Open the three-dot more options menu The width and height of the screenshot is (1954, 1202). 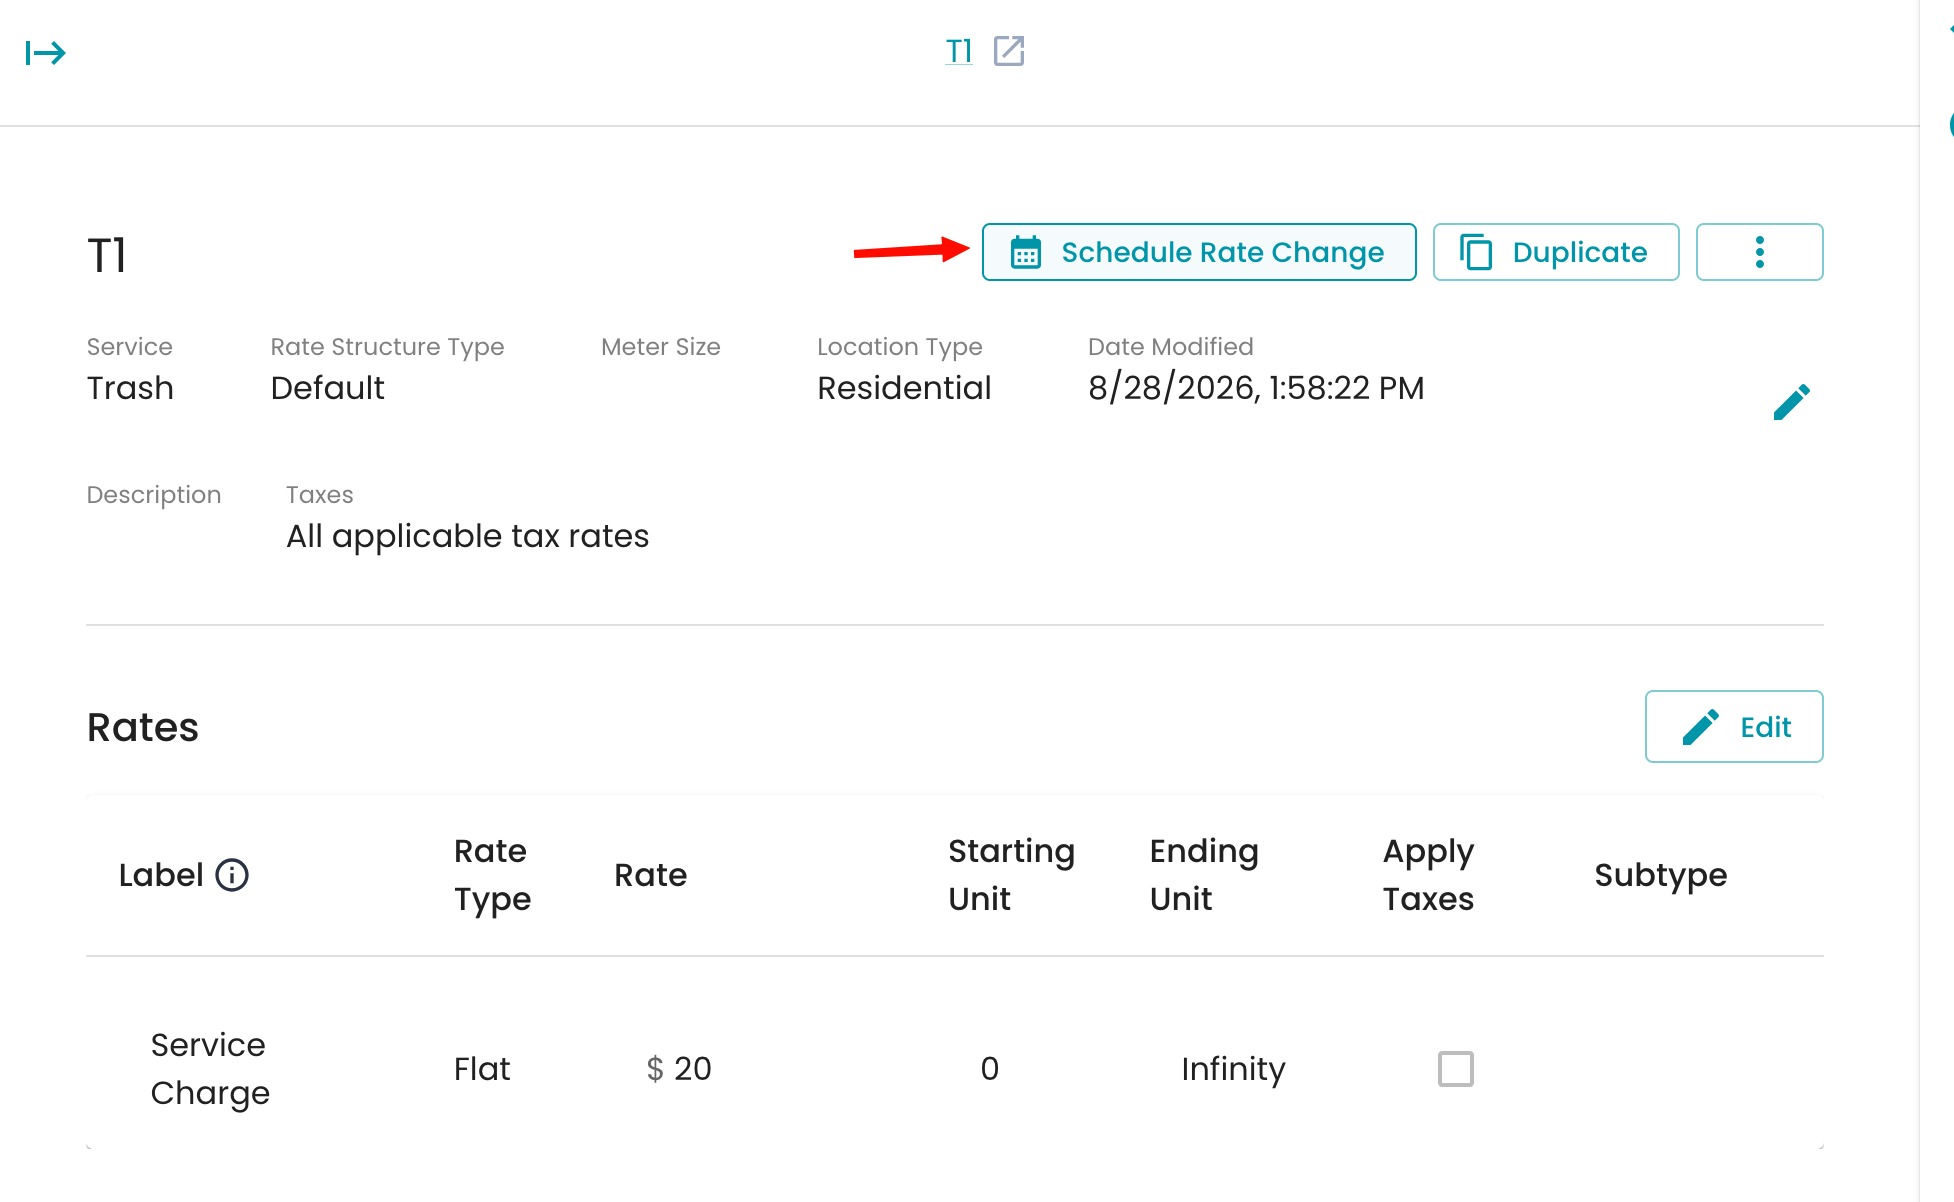coord(1760,252)
